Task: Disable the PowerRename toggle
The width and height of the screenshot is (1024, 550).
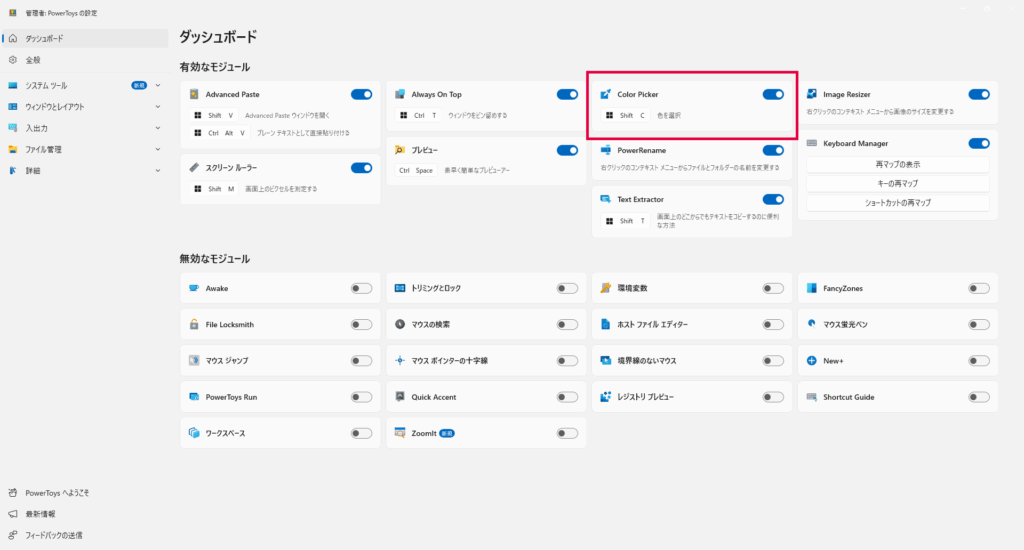Action: coord(773,150)
